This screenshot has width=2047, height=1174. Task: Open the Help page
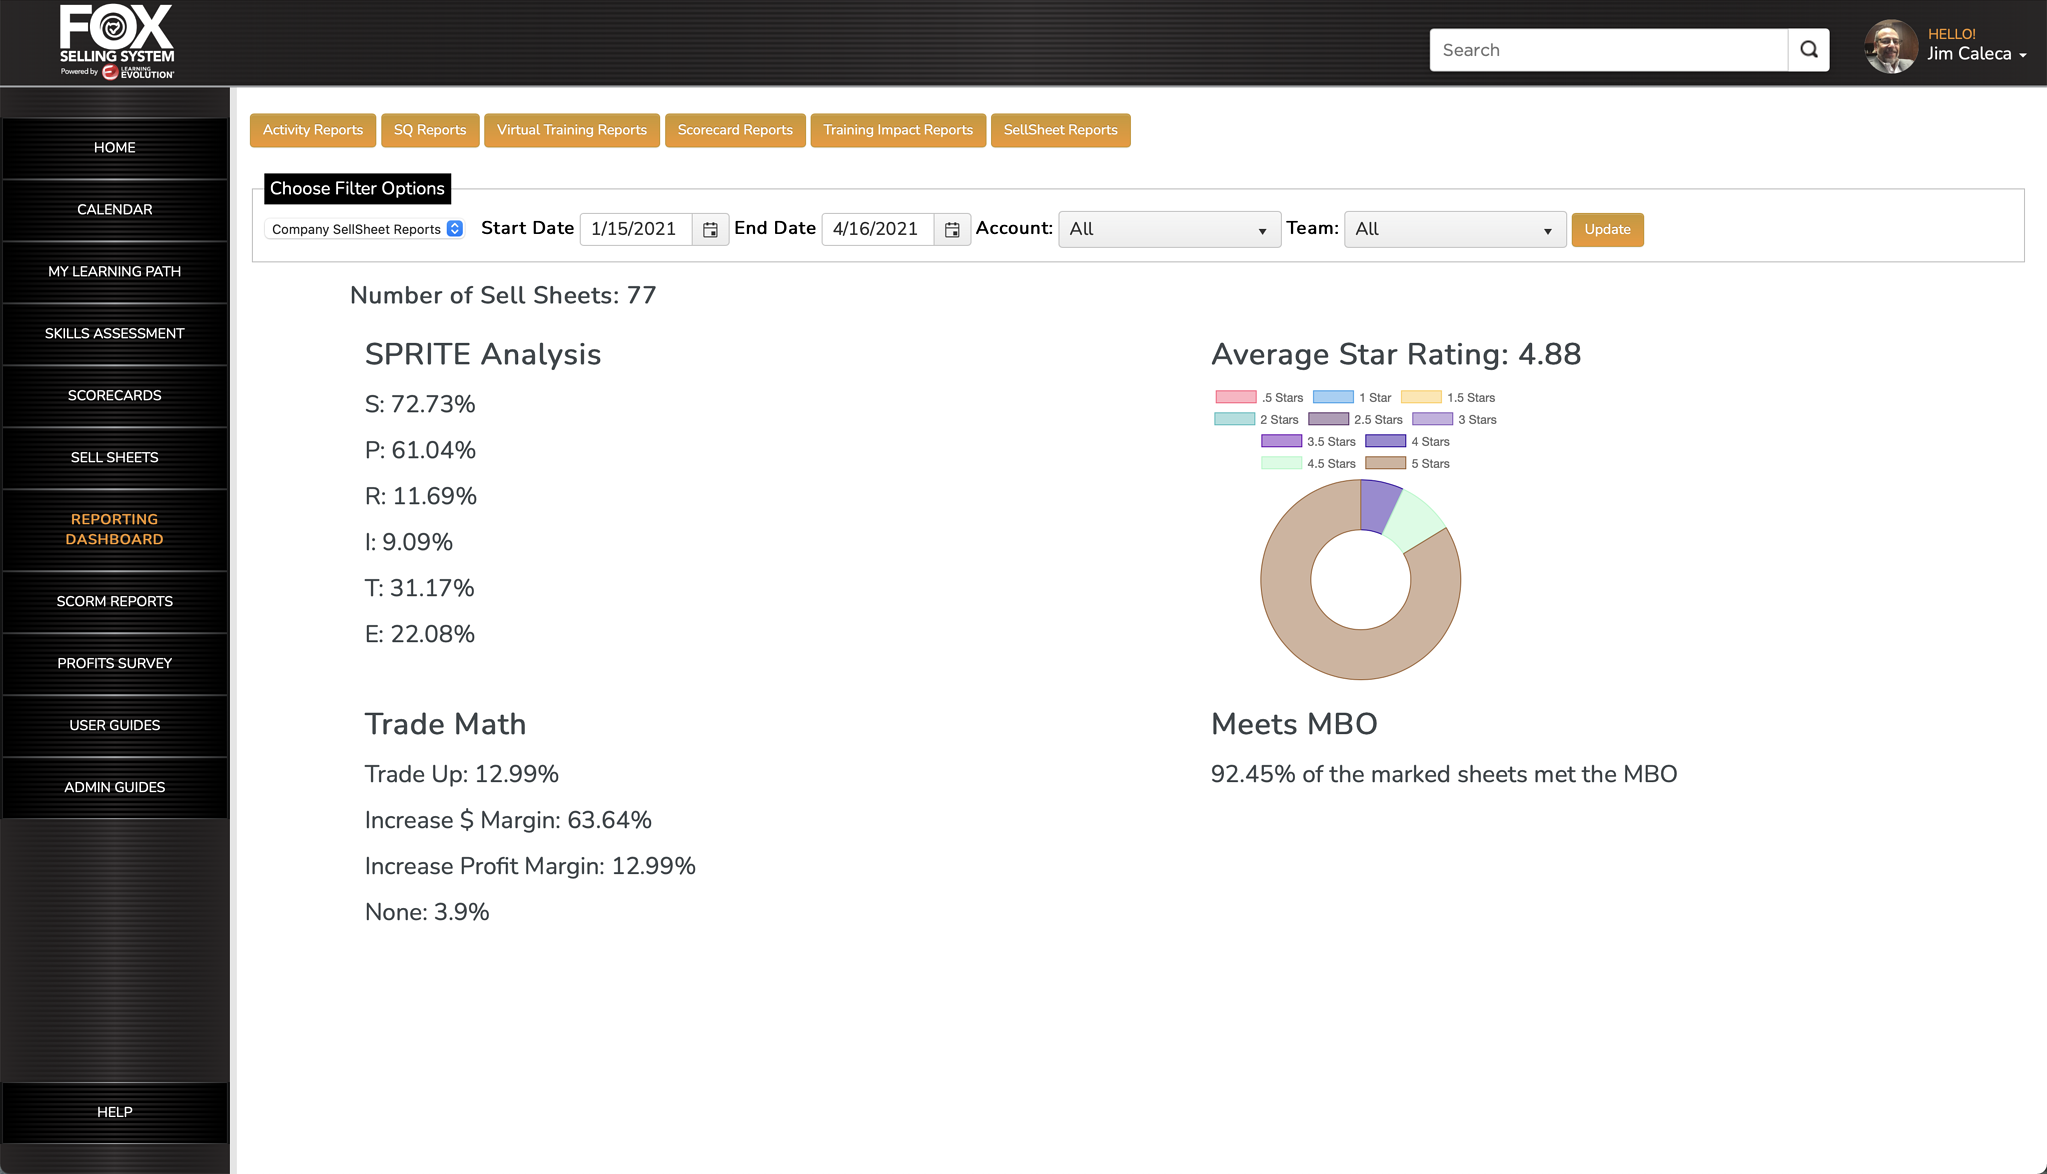coord(114,1111)
